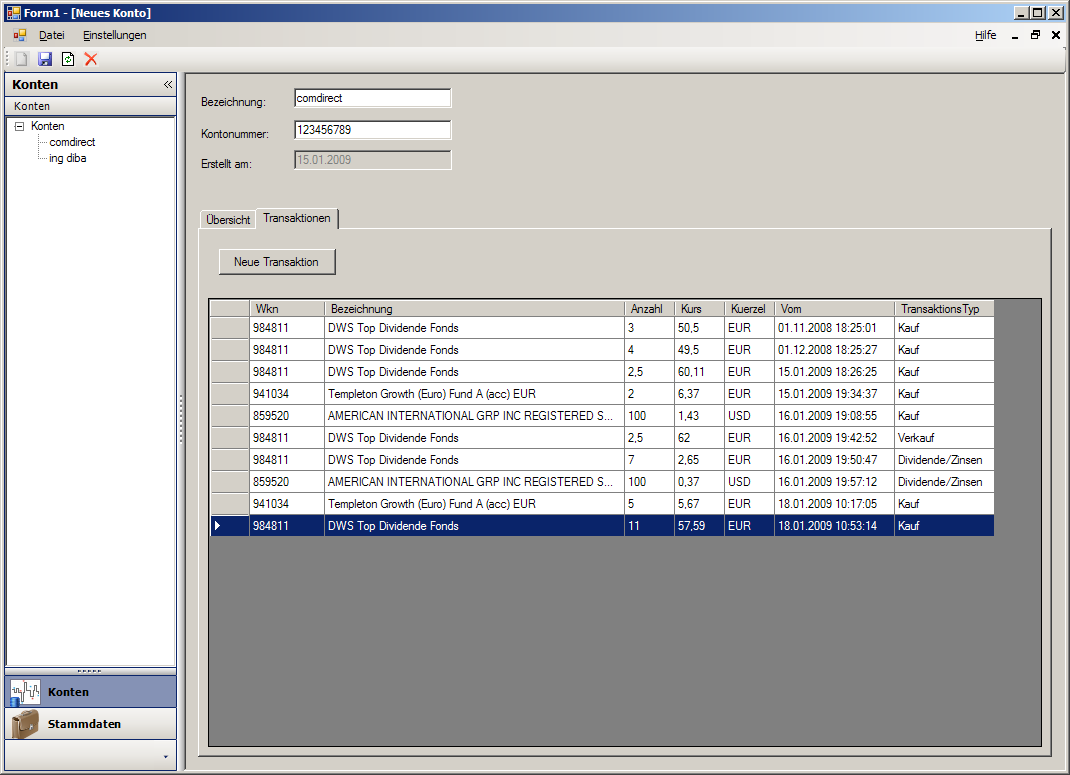
Task: Open the Einstellungen menu
Action: pyautogui.click(x=115, y=35)
